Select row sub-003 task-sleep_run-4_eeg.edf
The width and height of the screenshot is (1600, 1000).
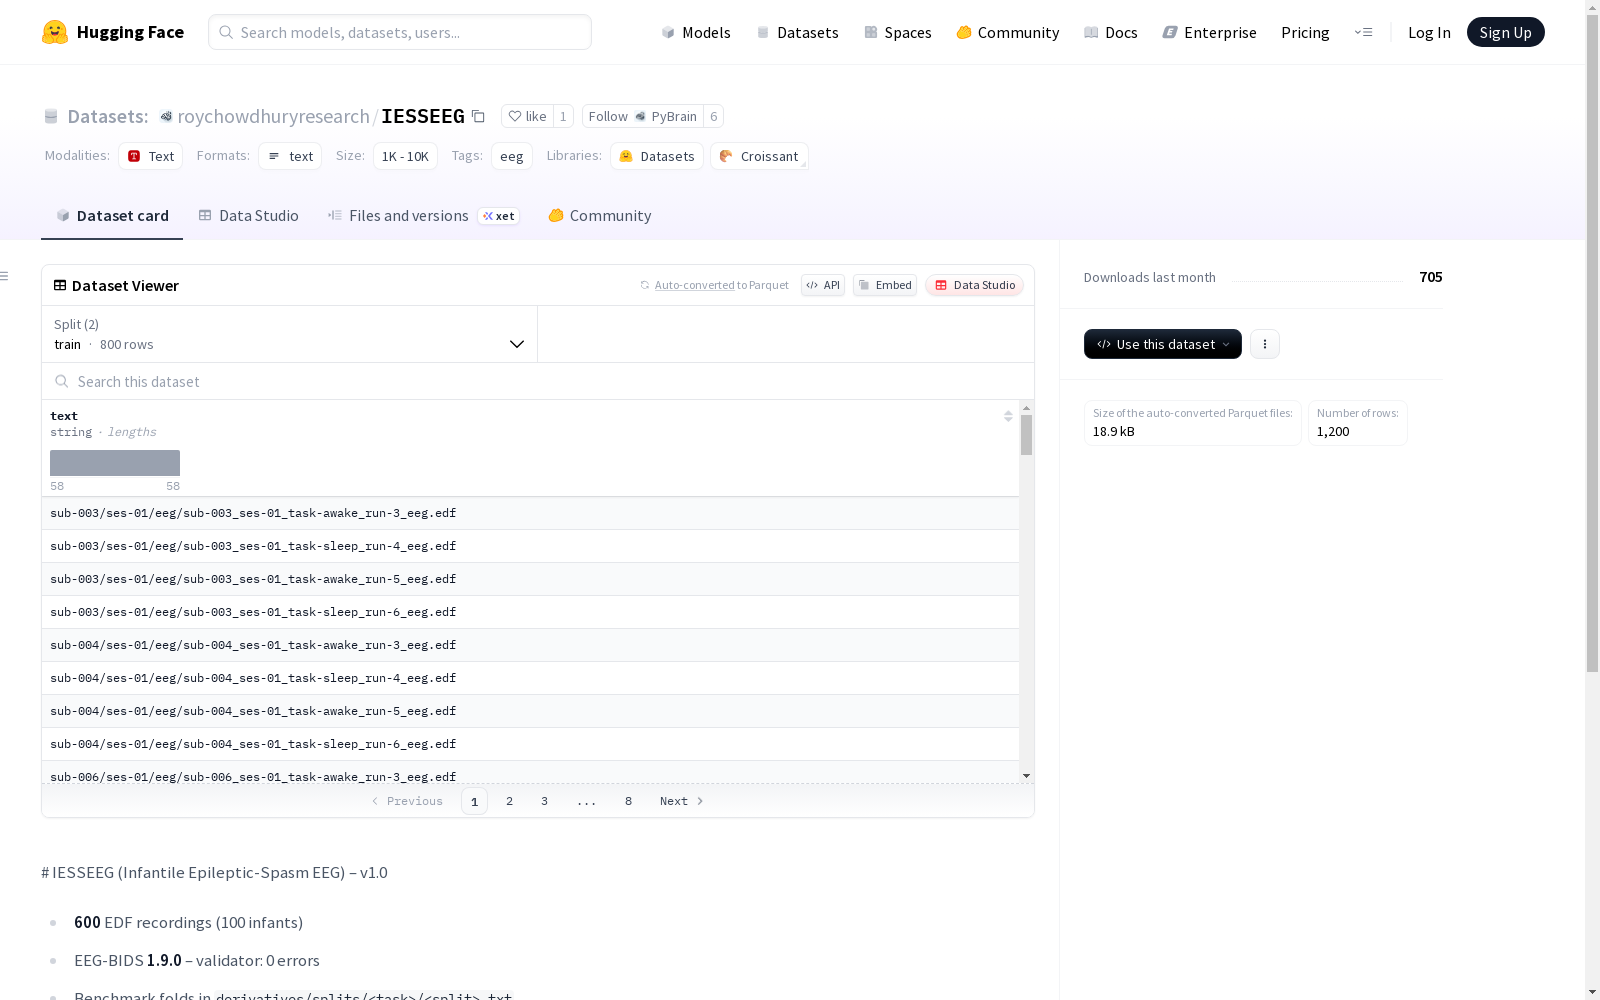(530, 546)
